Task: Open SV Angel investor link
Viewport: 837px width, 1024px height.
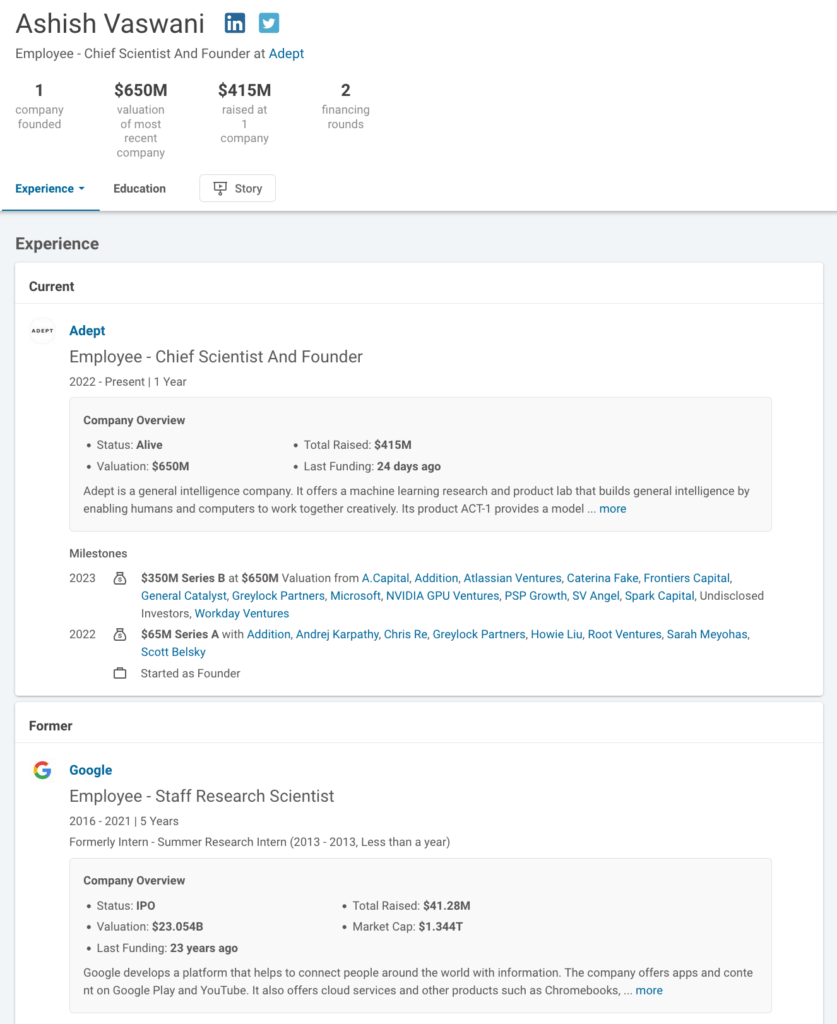Action: click(x=596, y=596)
